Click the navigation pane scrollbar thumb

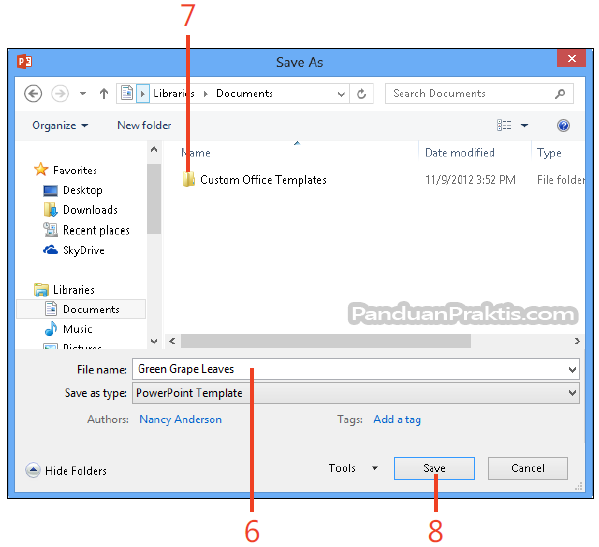tap(154, 199)
